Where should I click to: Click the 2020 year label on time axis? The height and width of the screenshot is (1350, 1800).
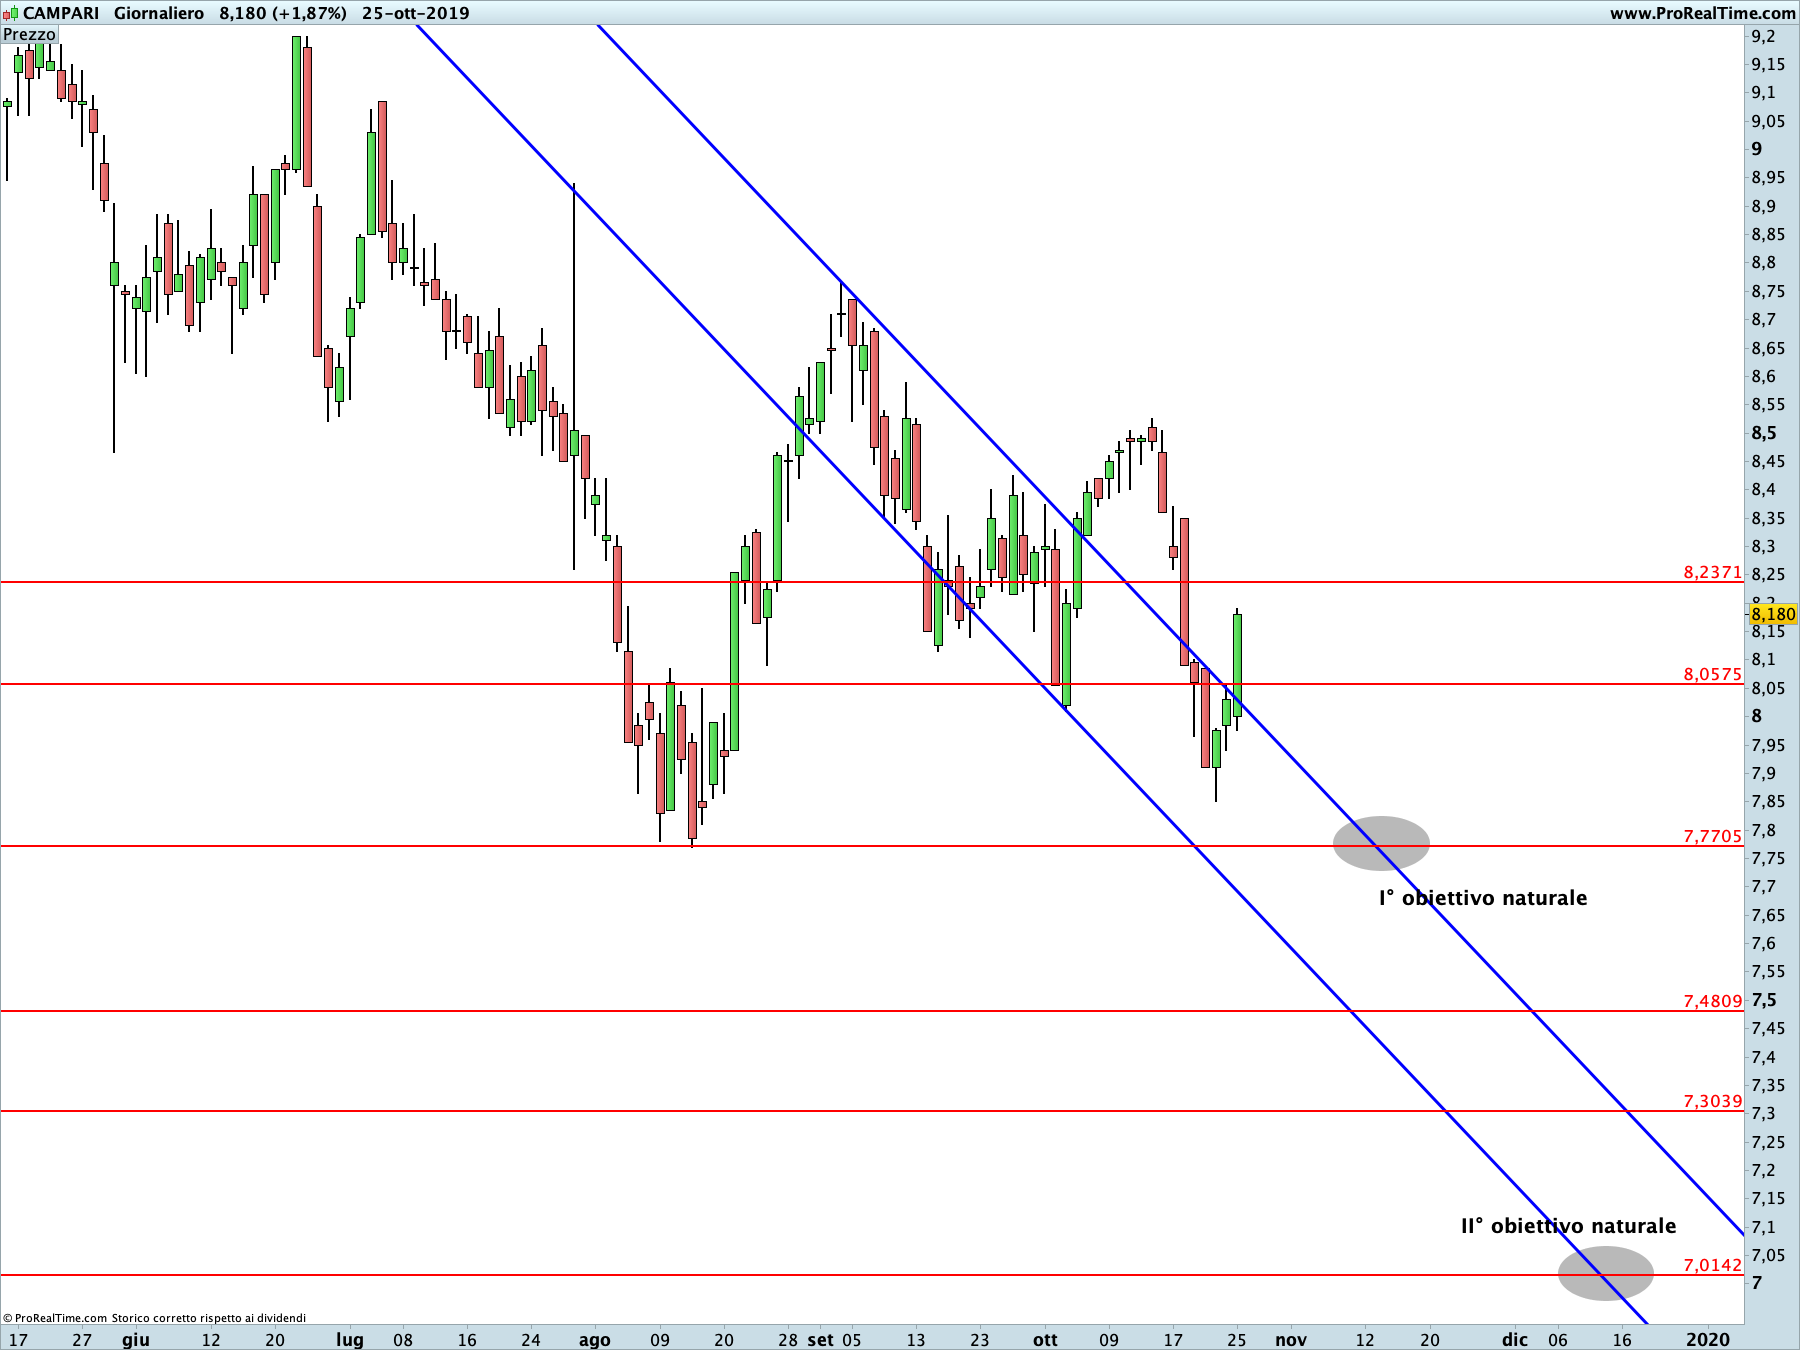tap(1708, 1339)
